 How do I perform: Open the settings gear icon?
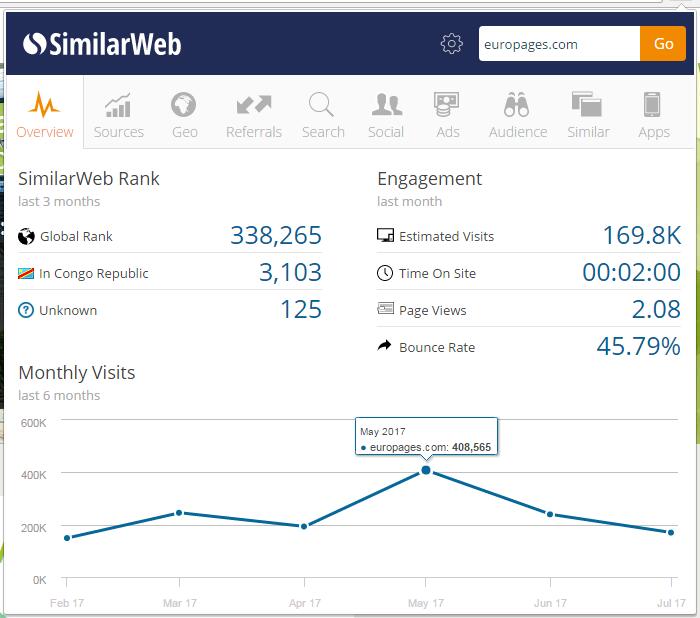[452, 44]
